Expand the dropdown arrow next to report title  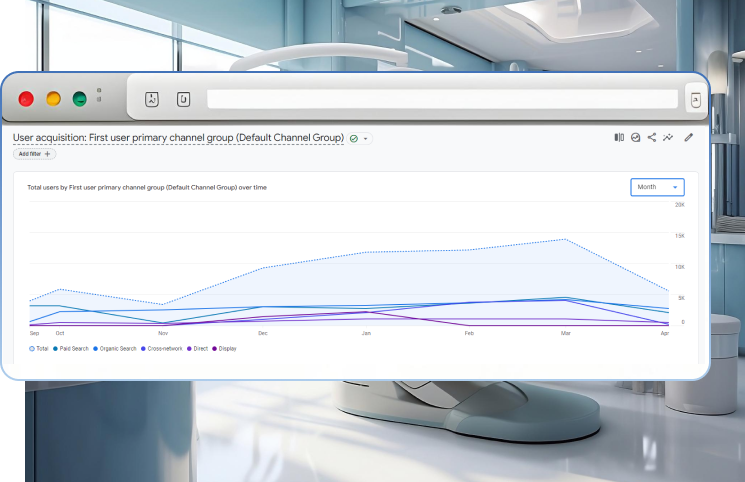coord(366,138)
